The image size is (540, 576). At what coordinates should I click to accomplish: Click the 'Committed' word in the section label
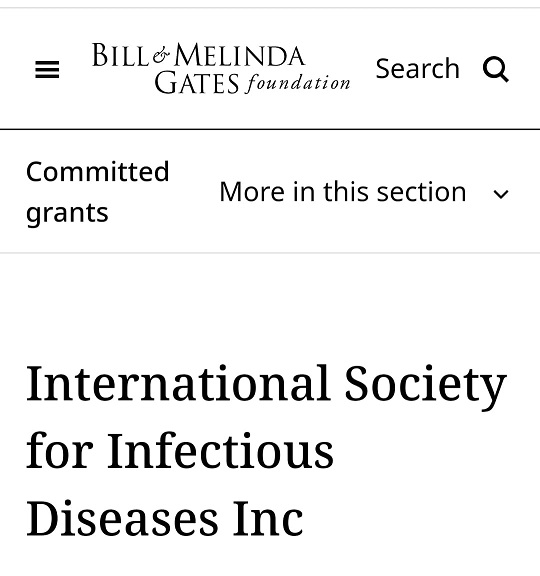(x=98, y=171)
